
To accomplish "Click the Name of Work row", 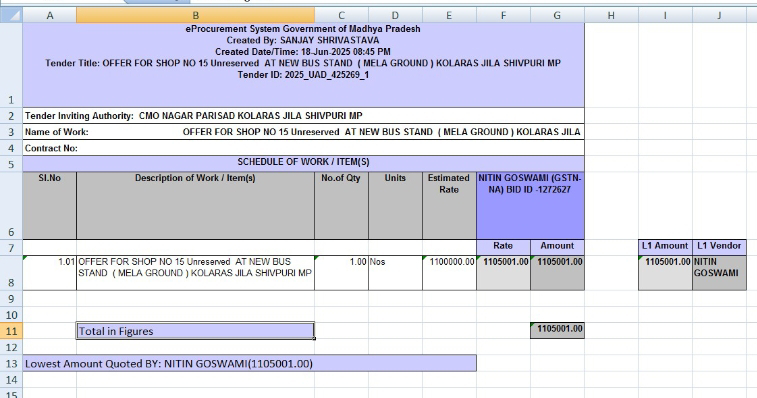I will (x=303, y=132).
